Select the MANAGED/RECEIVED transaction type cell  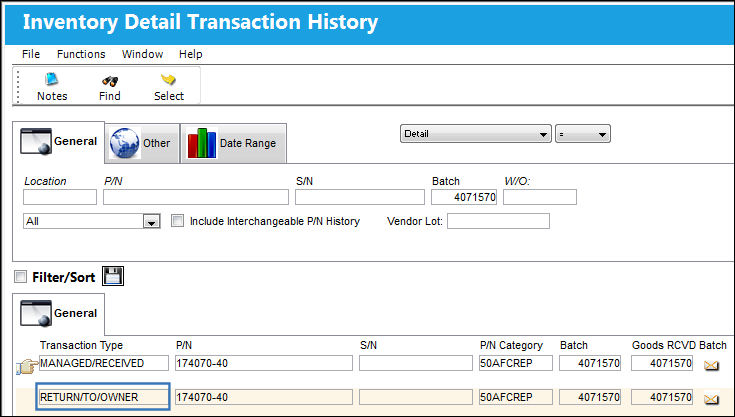[x=104, y=363]
